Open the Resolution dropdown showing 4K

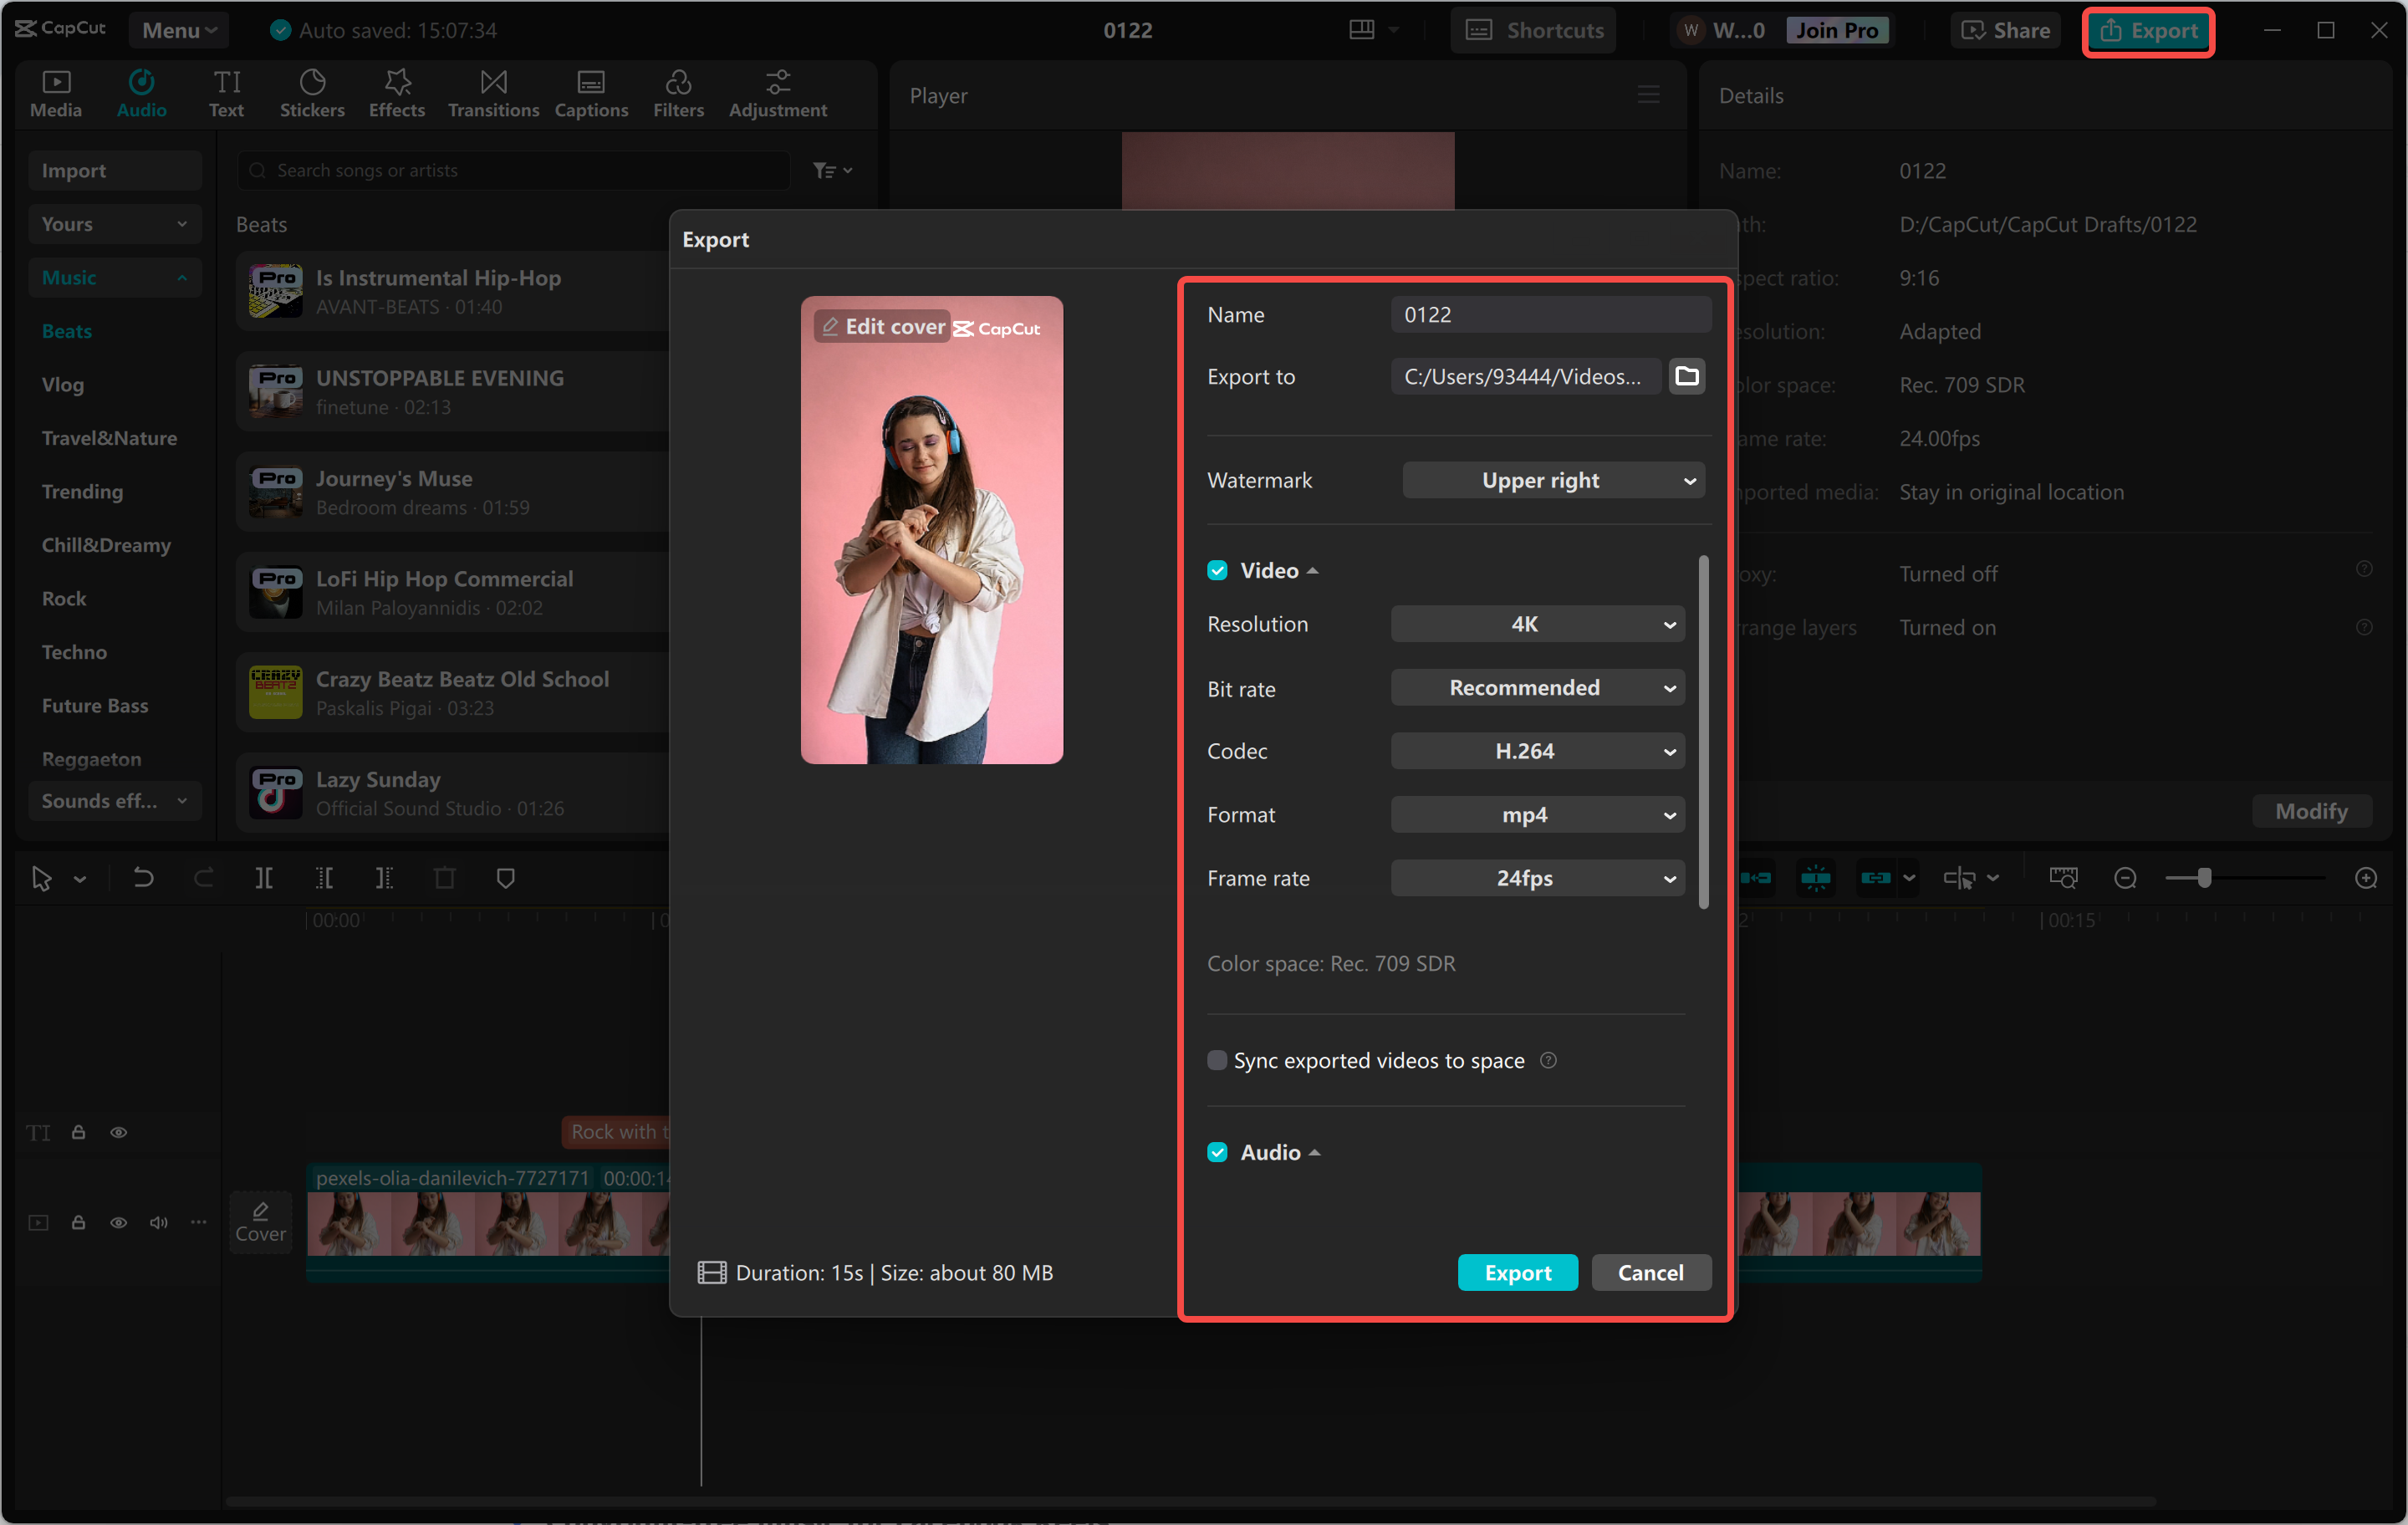1537,623
